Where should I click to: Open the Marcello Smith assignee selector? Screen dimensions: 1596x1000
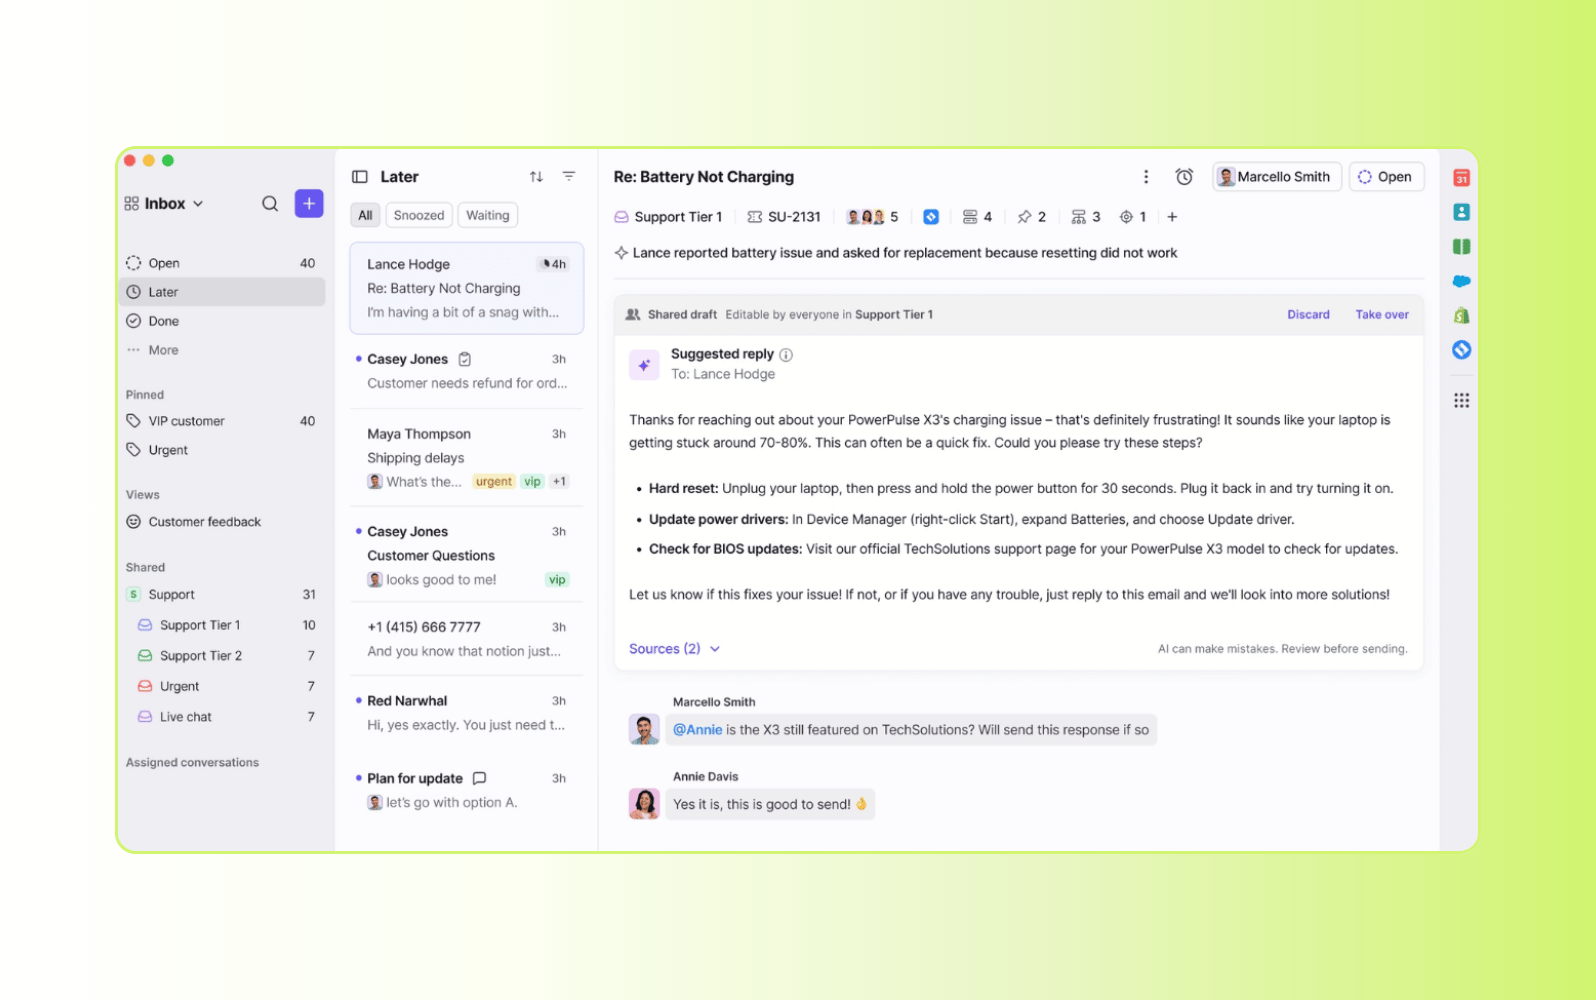1276,177
